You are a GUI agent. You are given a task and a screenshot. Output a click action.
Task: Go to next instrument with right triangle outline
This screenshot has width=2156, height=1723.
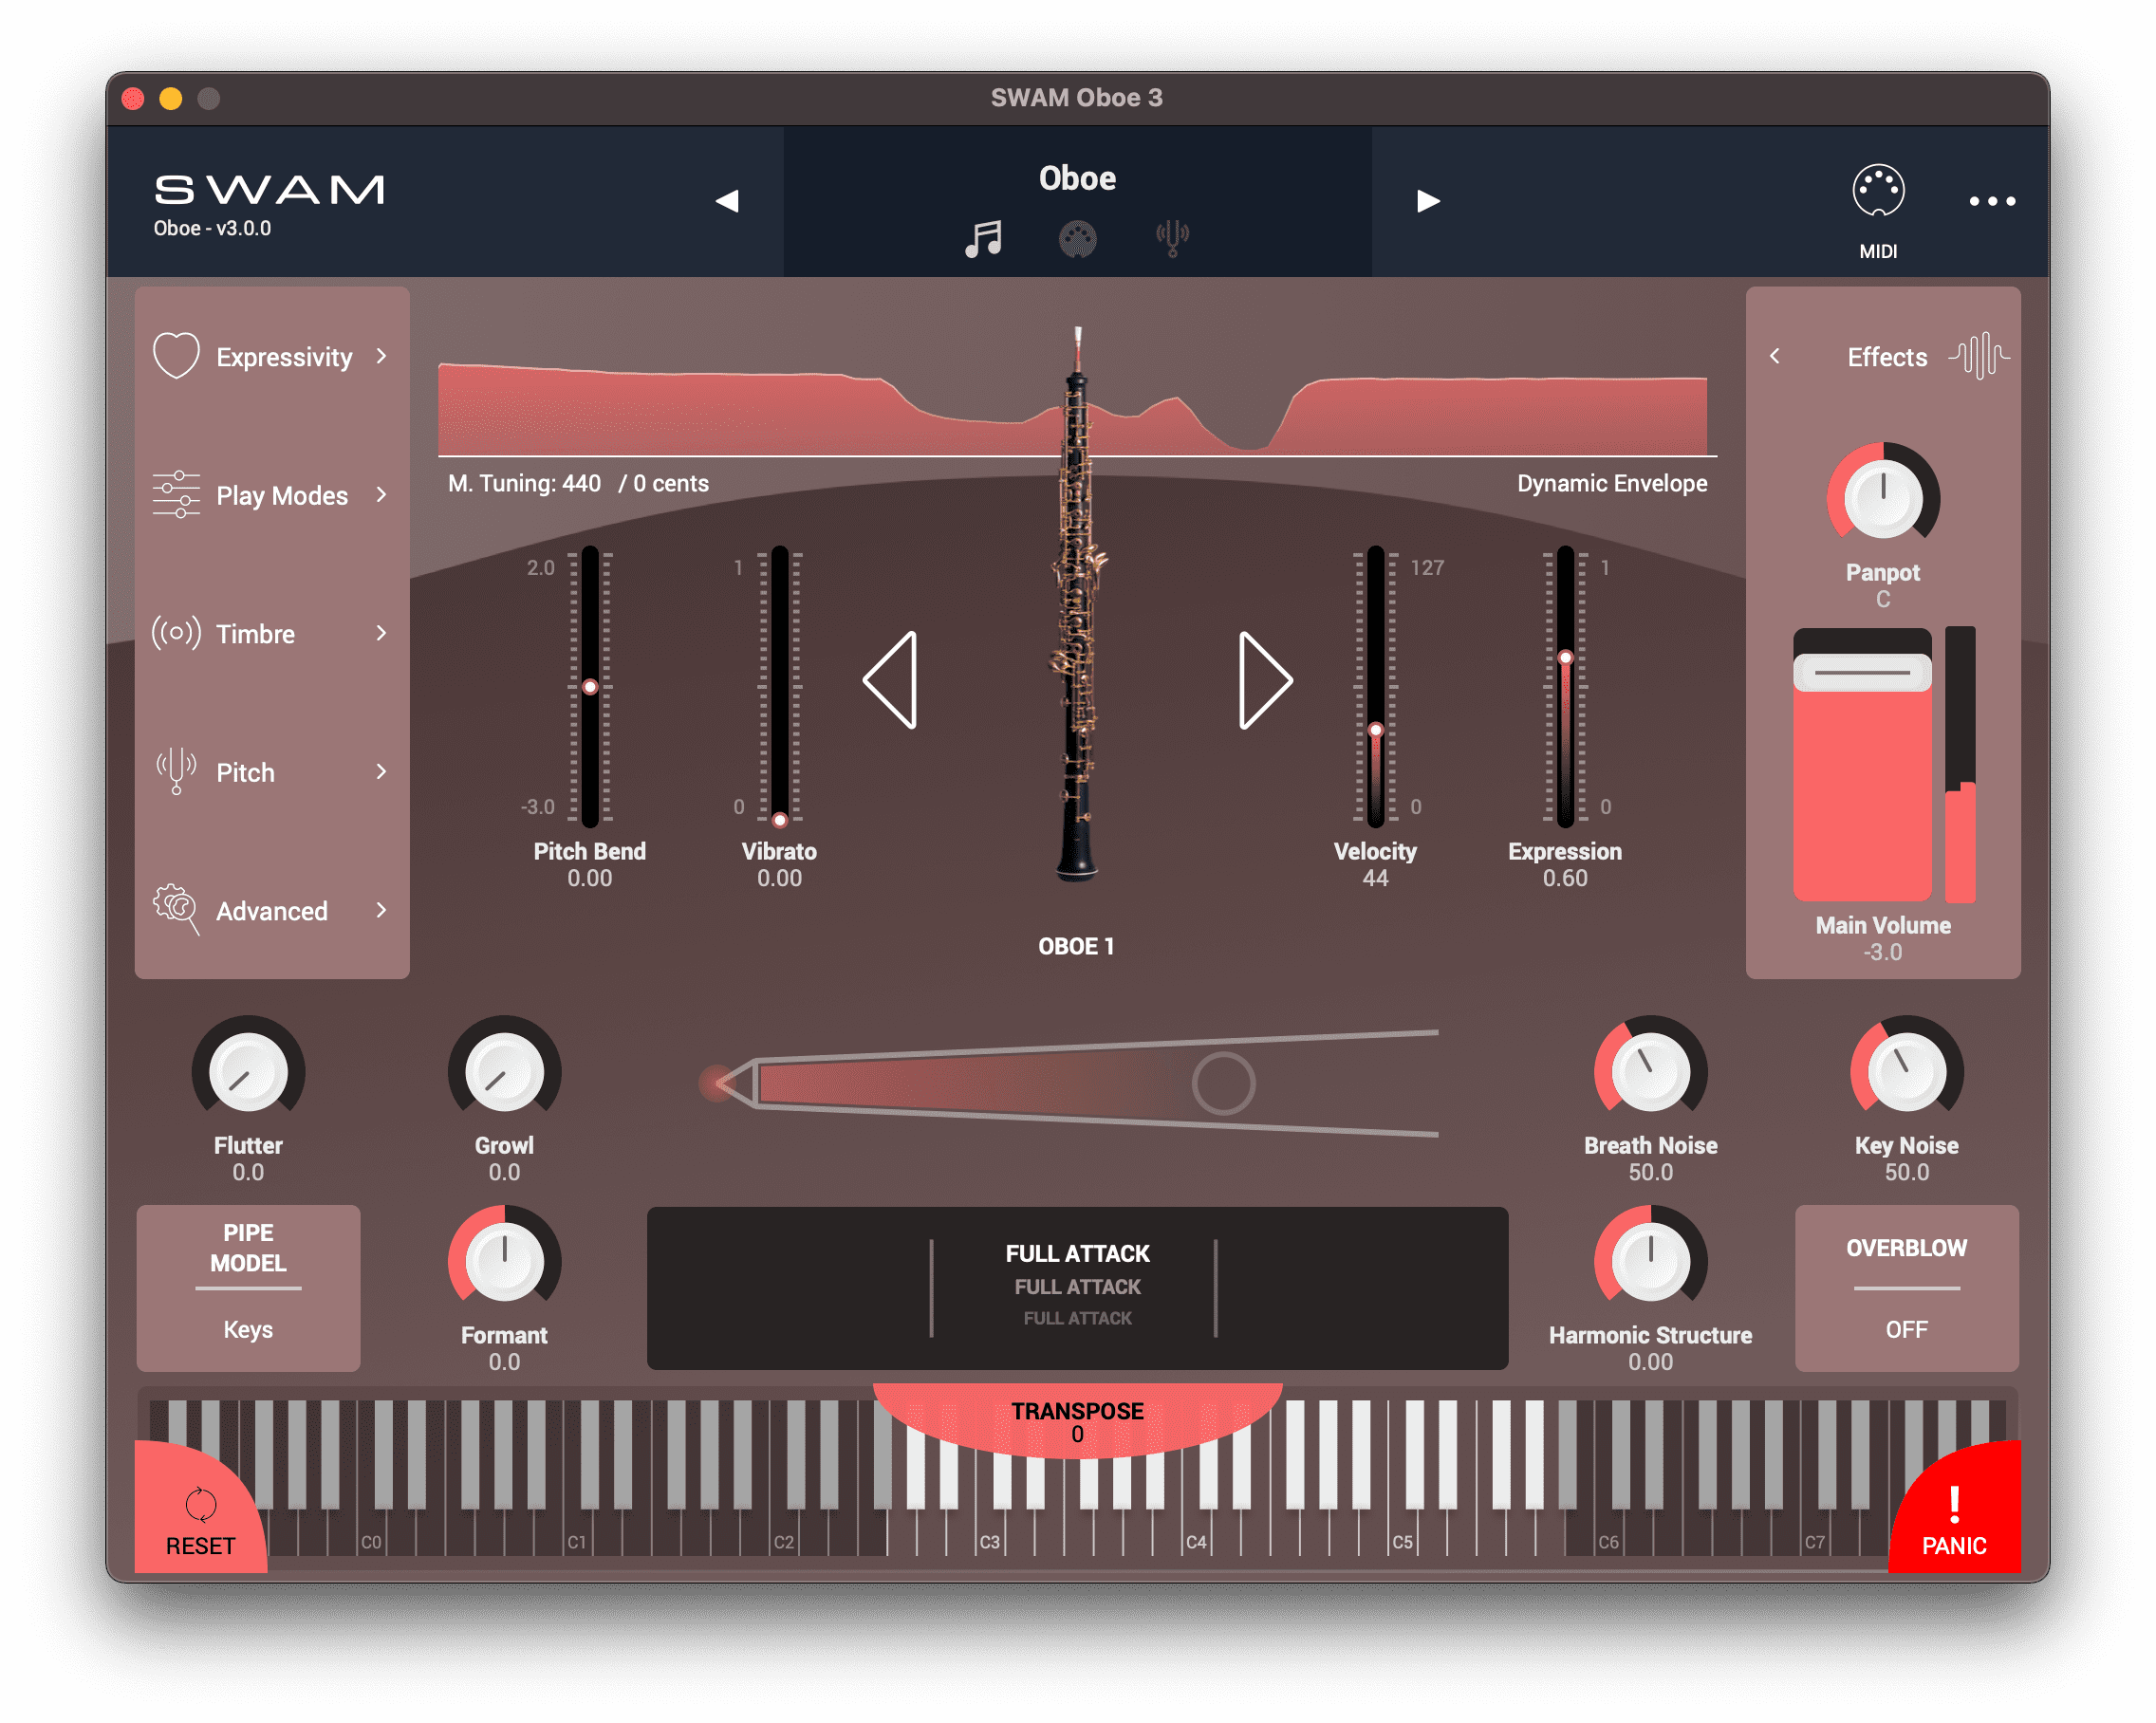coord(1266,680)
